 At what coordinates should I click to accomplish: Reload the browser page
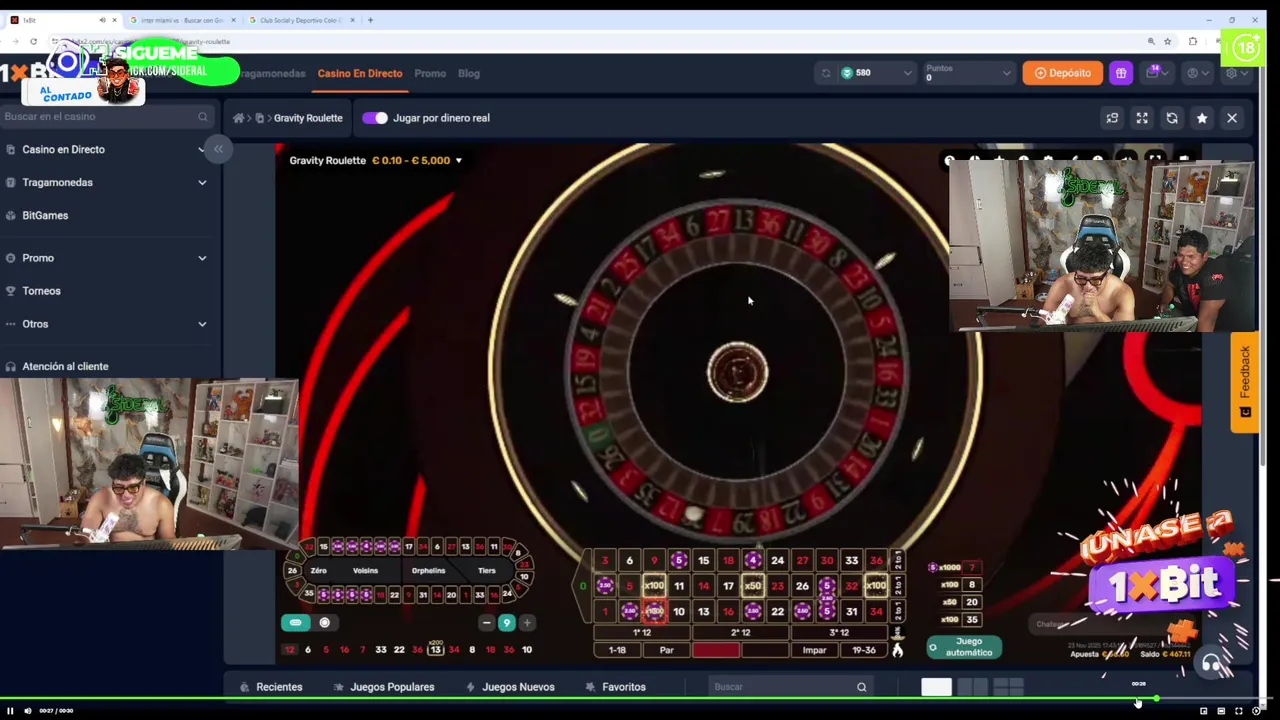[33, 41]
